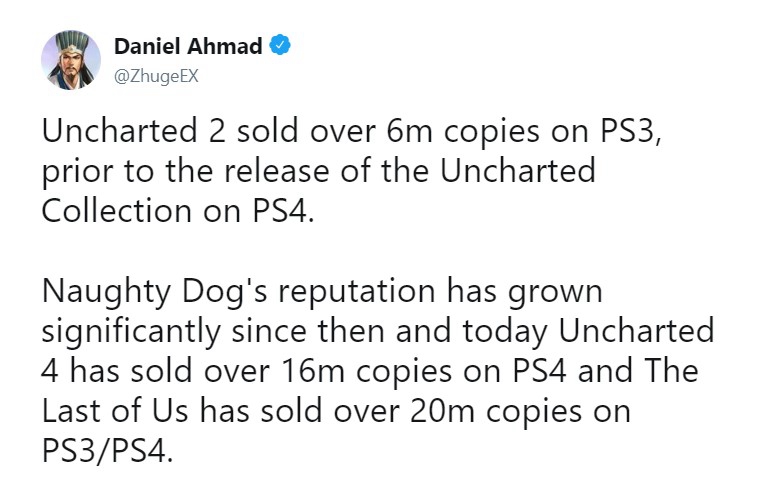Click the words "Uncharted 2" in the tweet
The width and height of the screenshot is (764, 484).
pyautogui.click(x=134, y=131)
